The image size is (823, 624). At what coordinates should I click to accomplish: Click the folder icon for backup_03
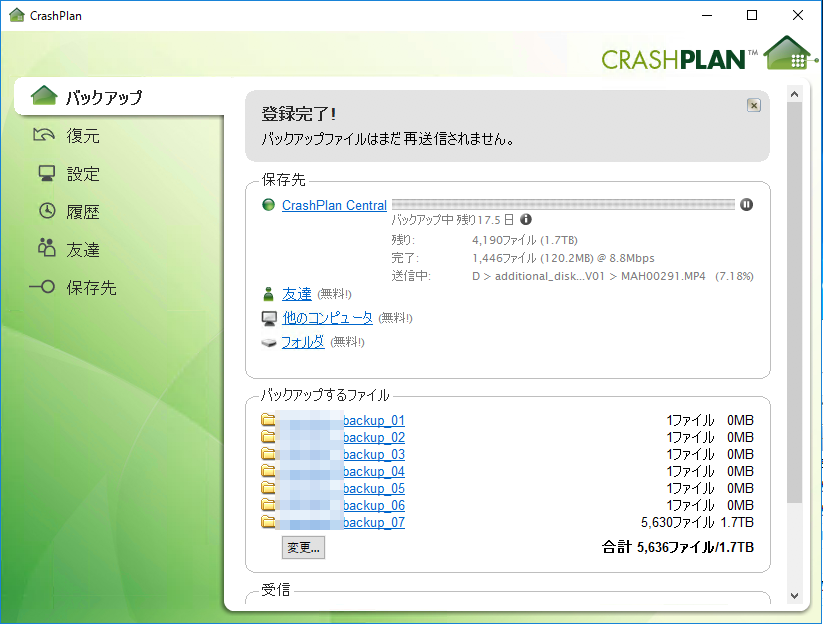tap(268, 453)
